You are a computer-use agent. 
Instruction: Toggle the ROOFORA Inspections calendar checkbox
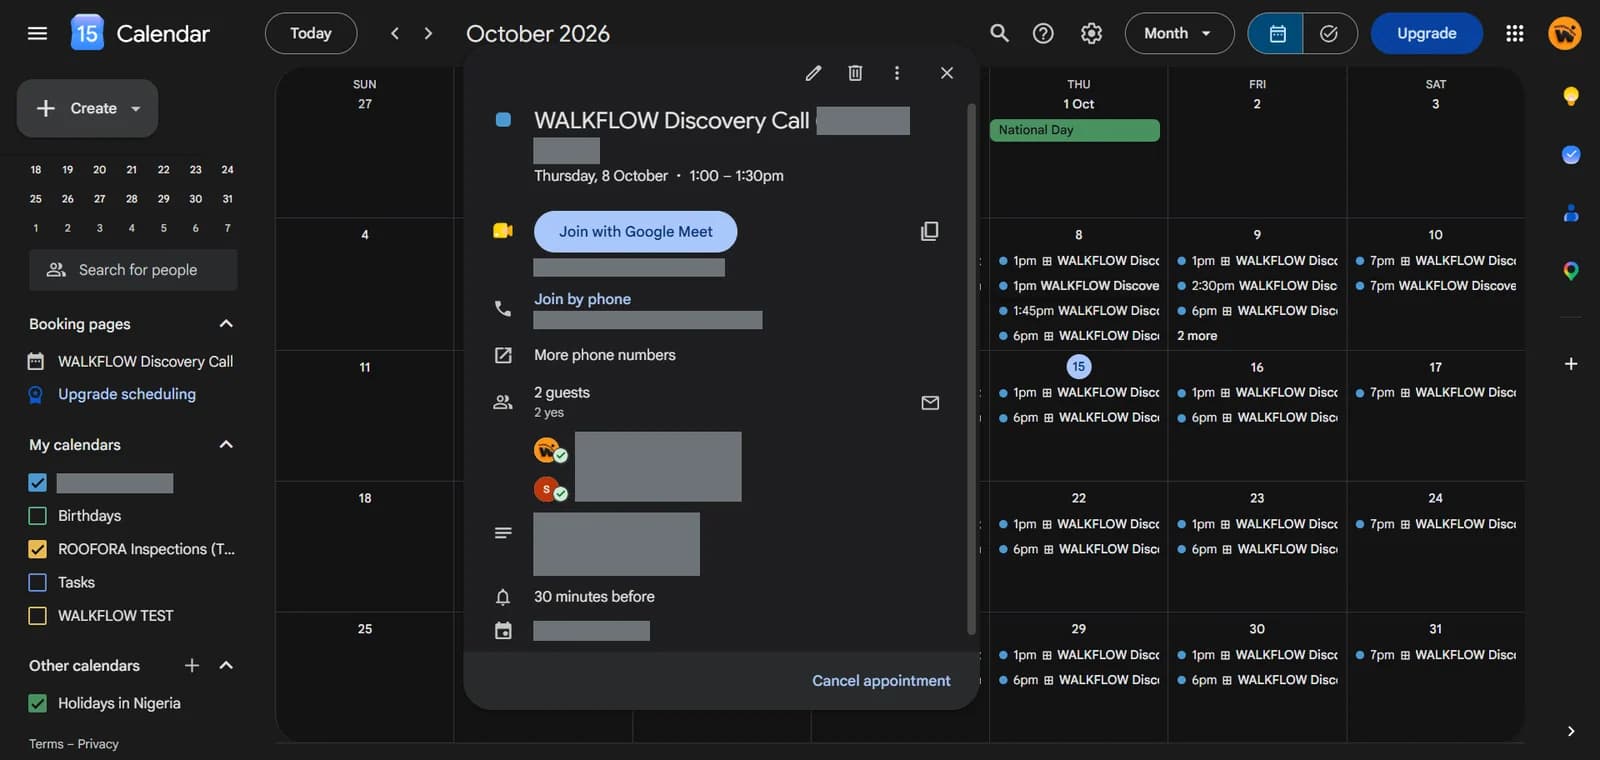tap(38, 549)
